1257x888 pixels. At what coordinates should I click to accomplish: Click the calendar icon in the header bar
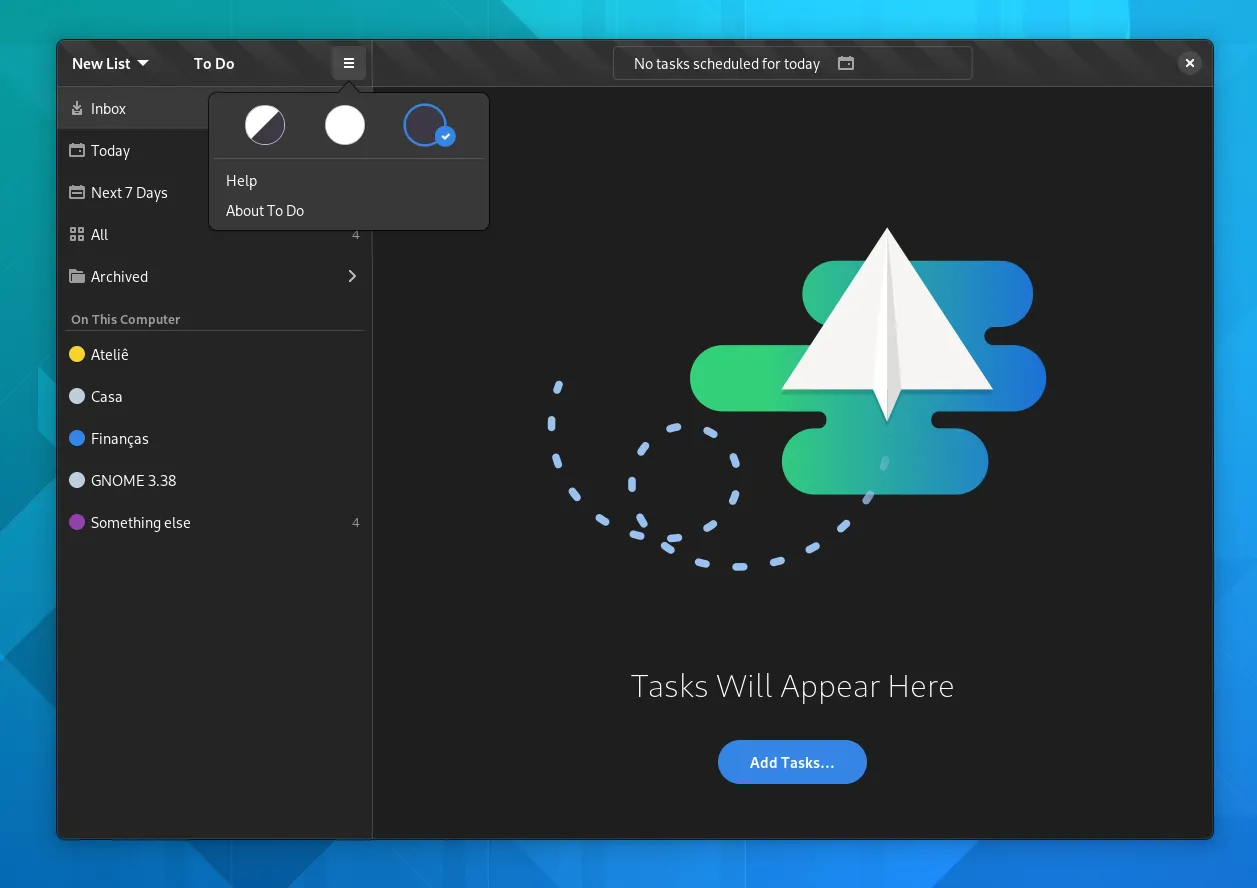(846, 63)
